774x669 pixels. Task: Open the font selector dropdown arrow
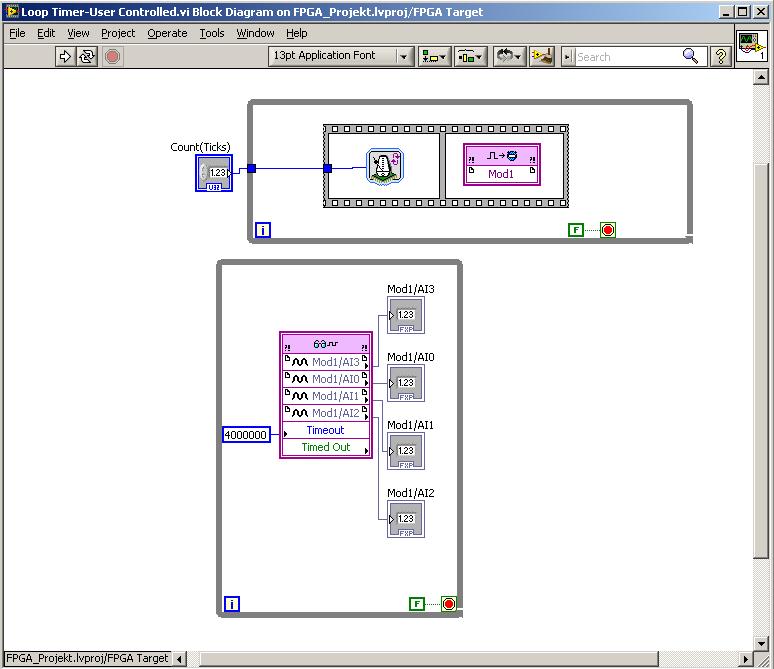(x=404, y=57)
